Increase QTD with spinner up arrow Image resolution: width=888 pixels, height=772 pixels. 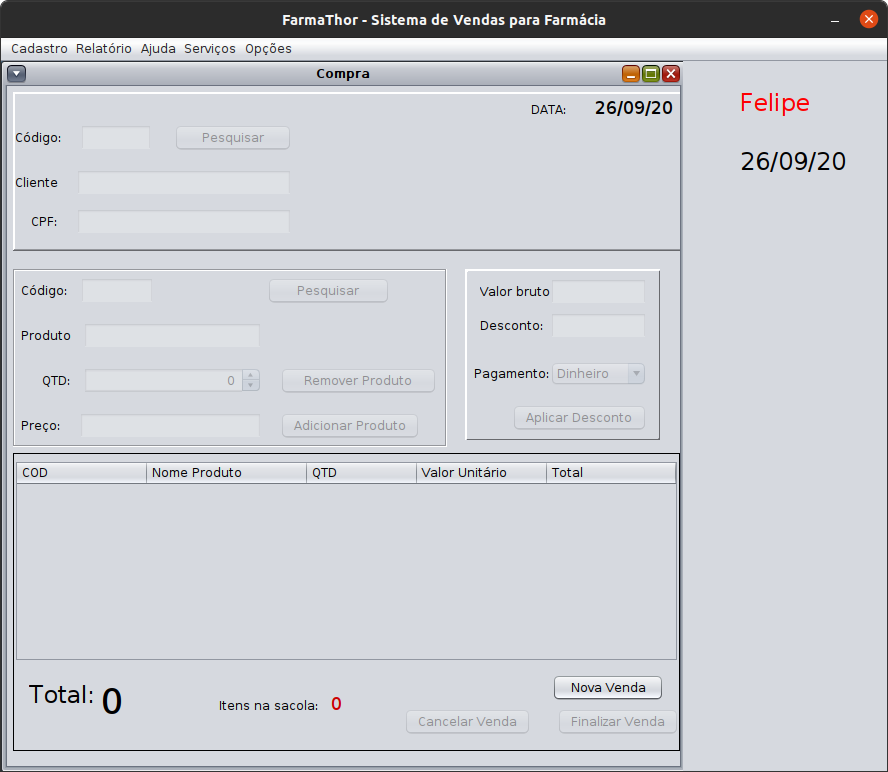(250, 375)
